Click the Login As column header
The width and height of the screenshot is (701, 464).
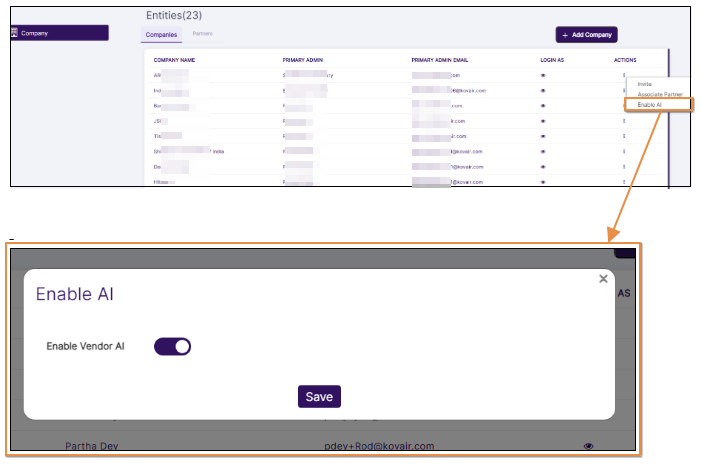click(x=552, y=60)
